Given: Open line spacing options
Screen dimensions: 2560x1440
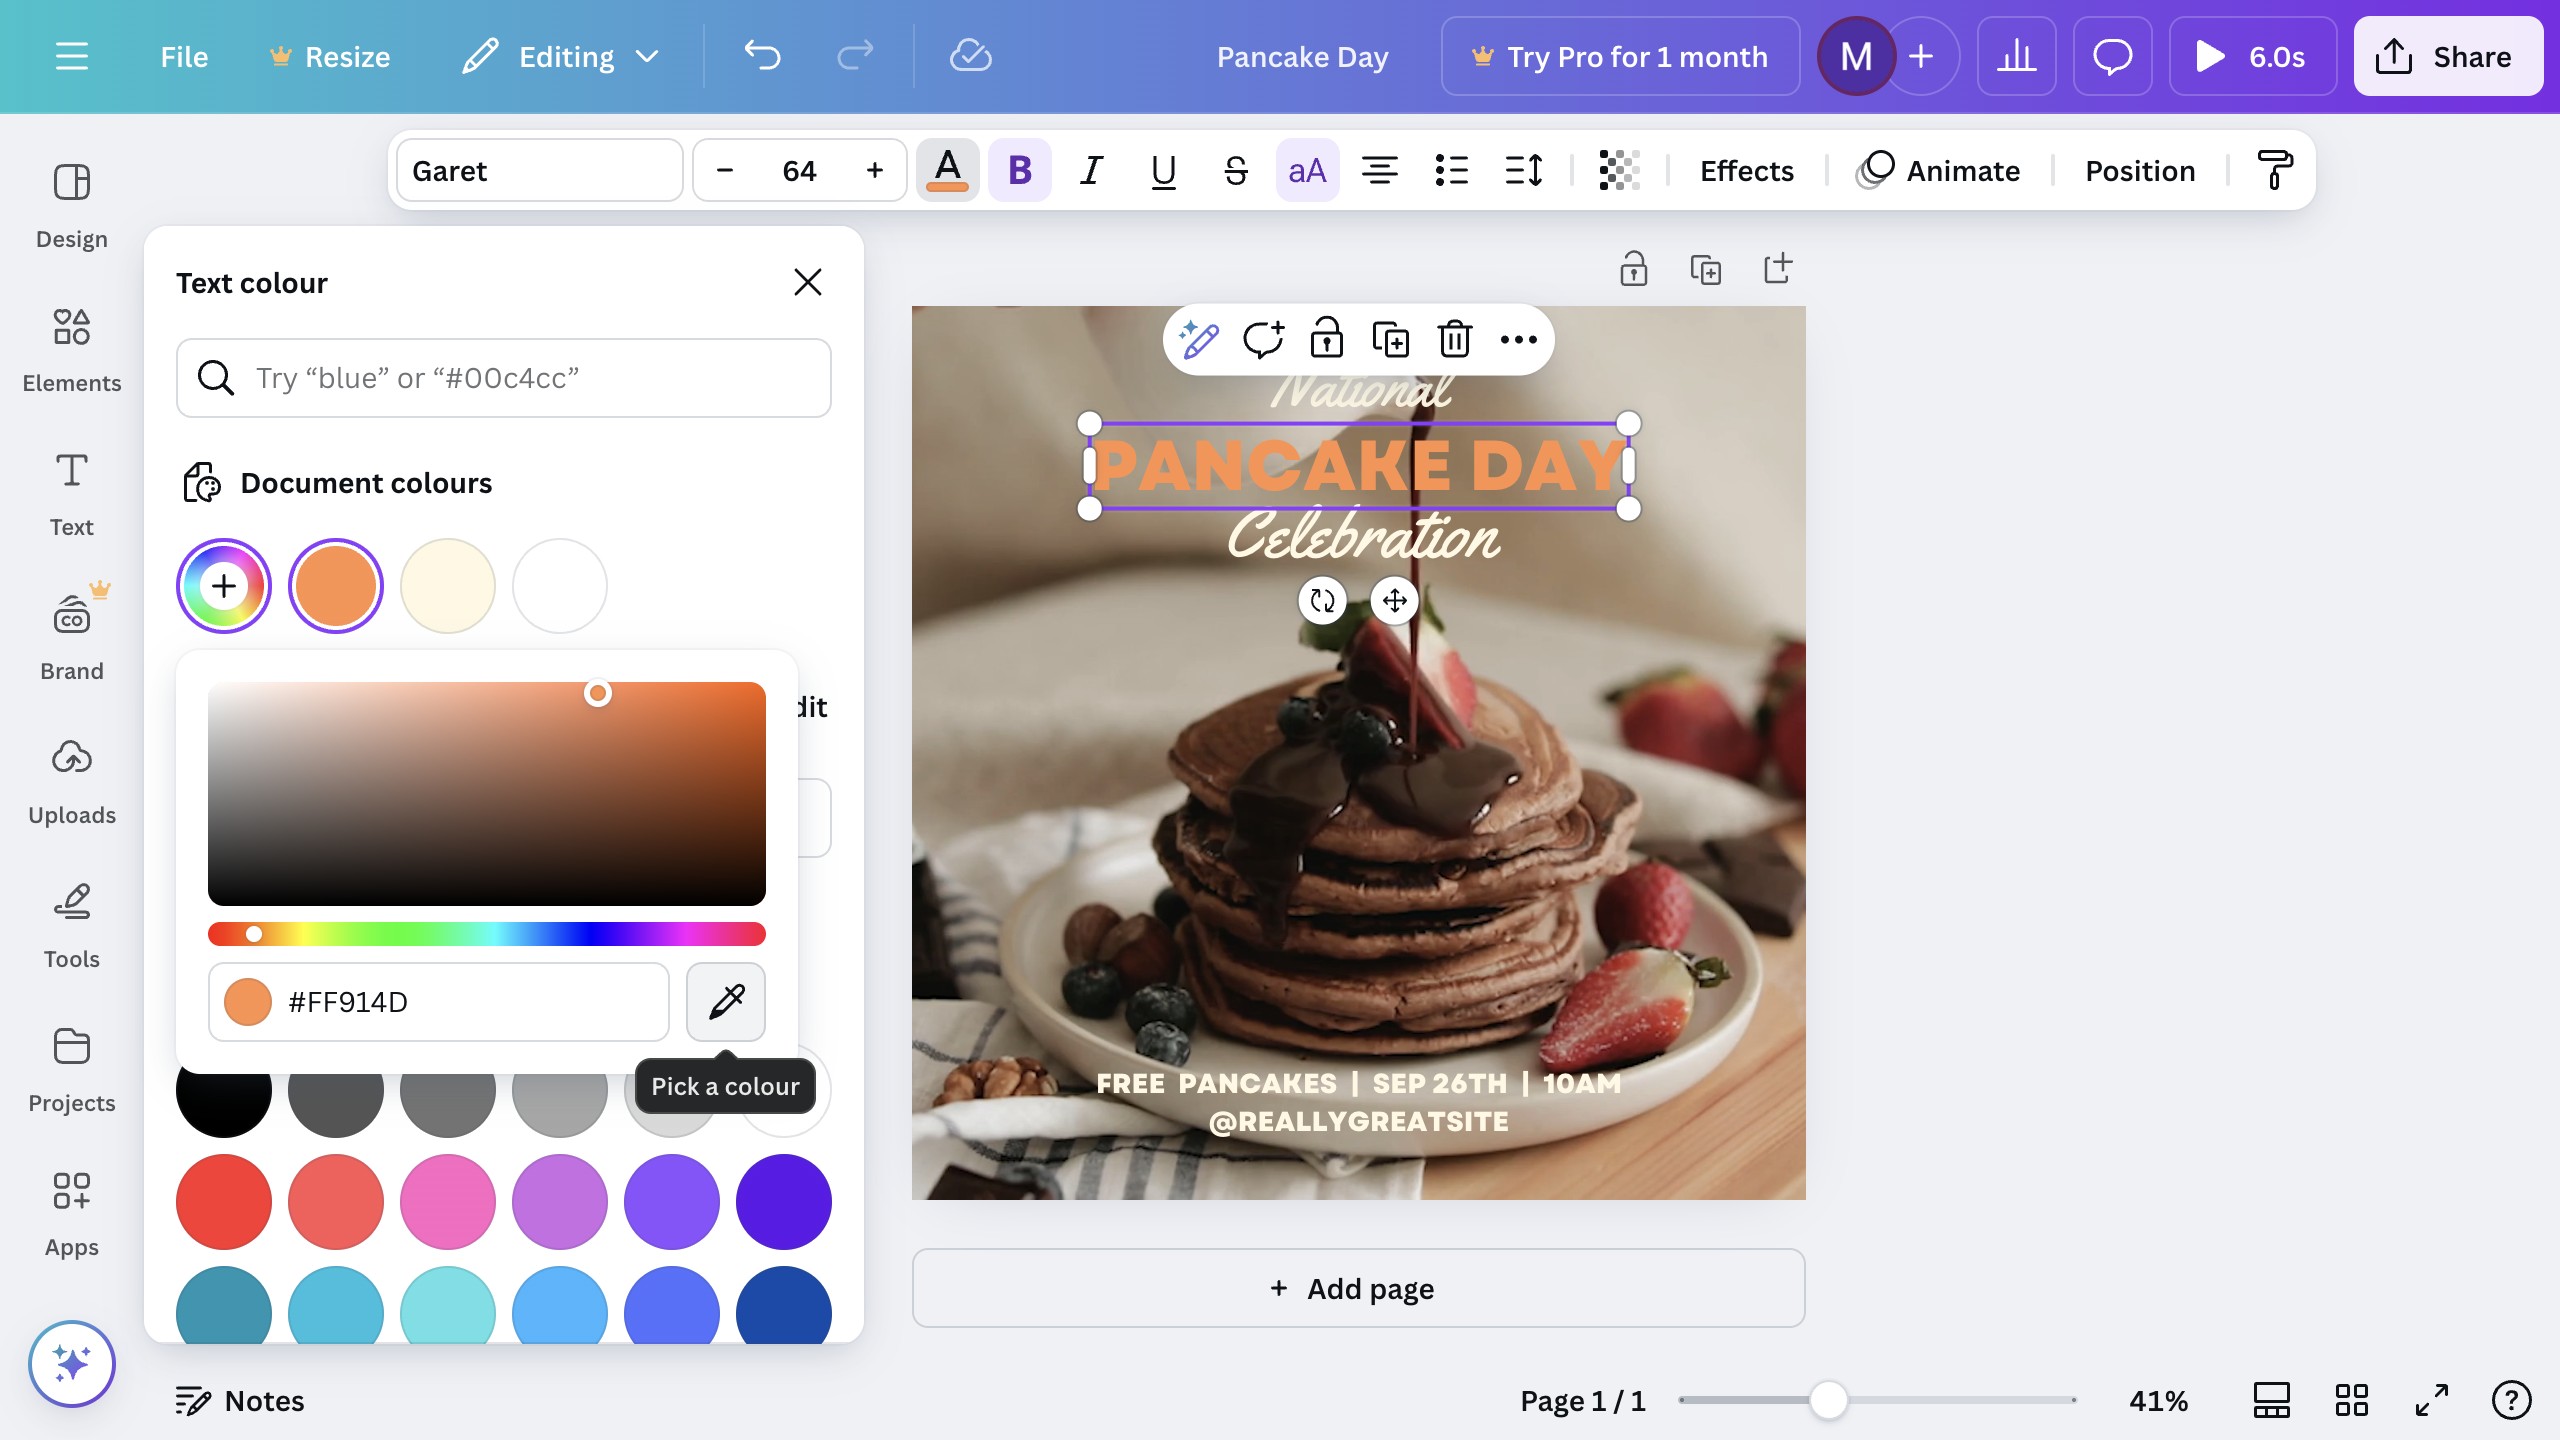Looking at the screenshot, I should 1524,171.
